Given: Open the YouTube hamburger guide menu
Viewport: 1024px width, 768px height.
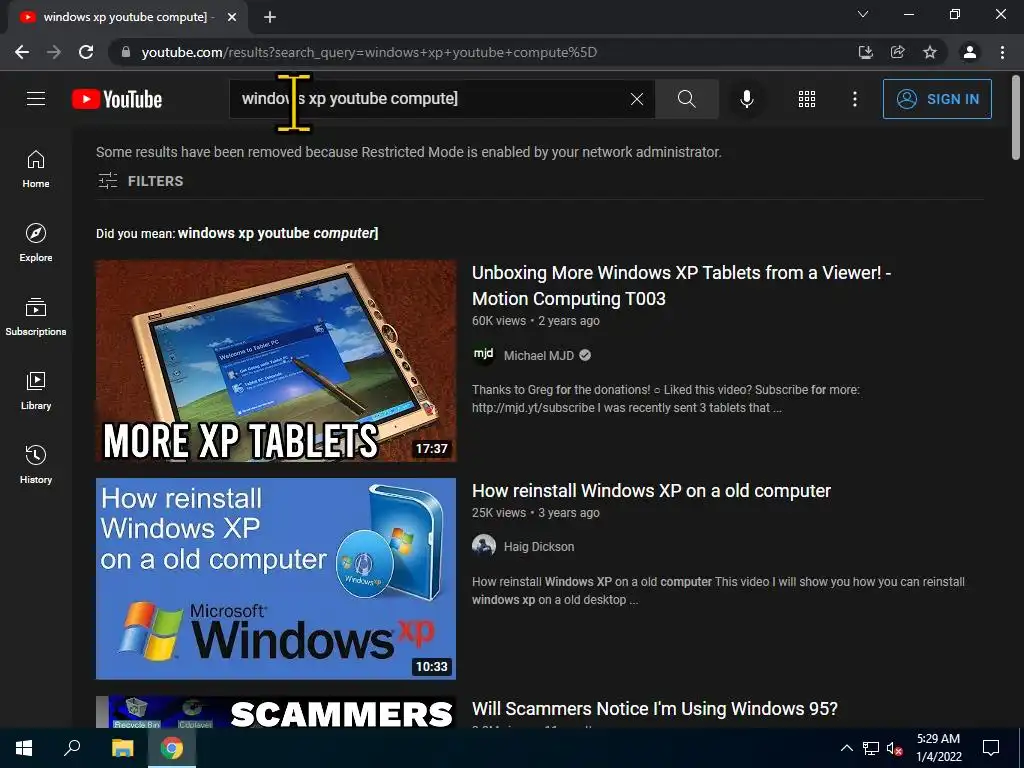Looking at the screenshot, I should pos(36,99).
